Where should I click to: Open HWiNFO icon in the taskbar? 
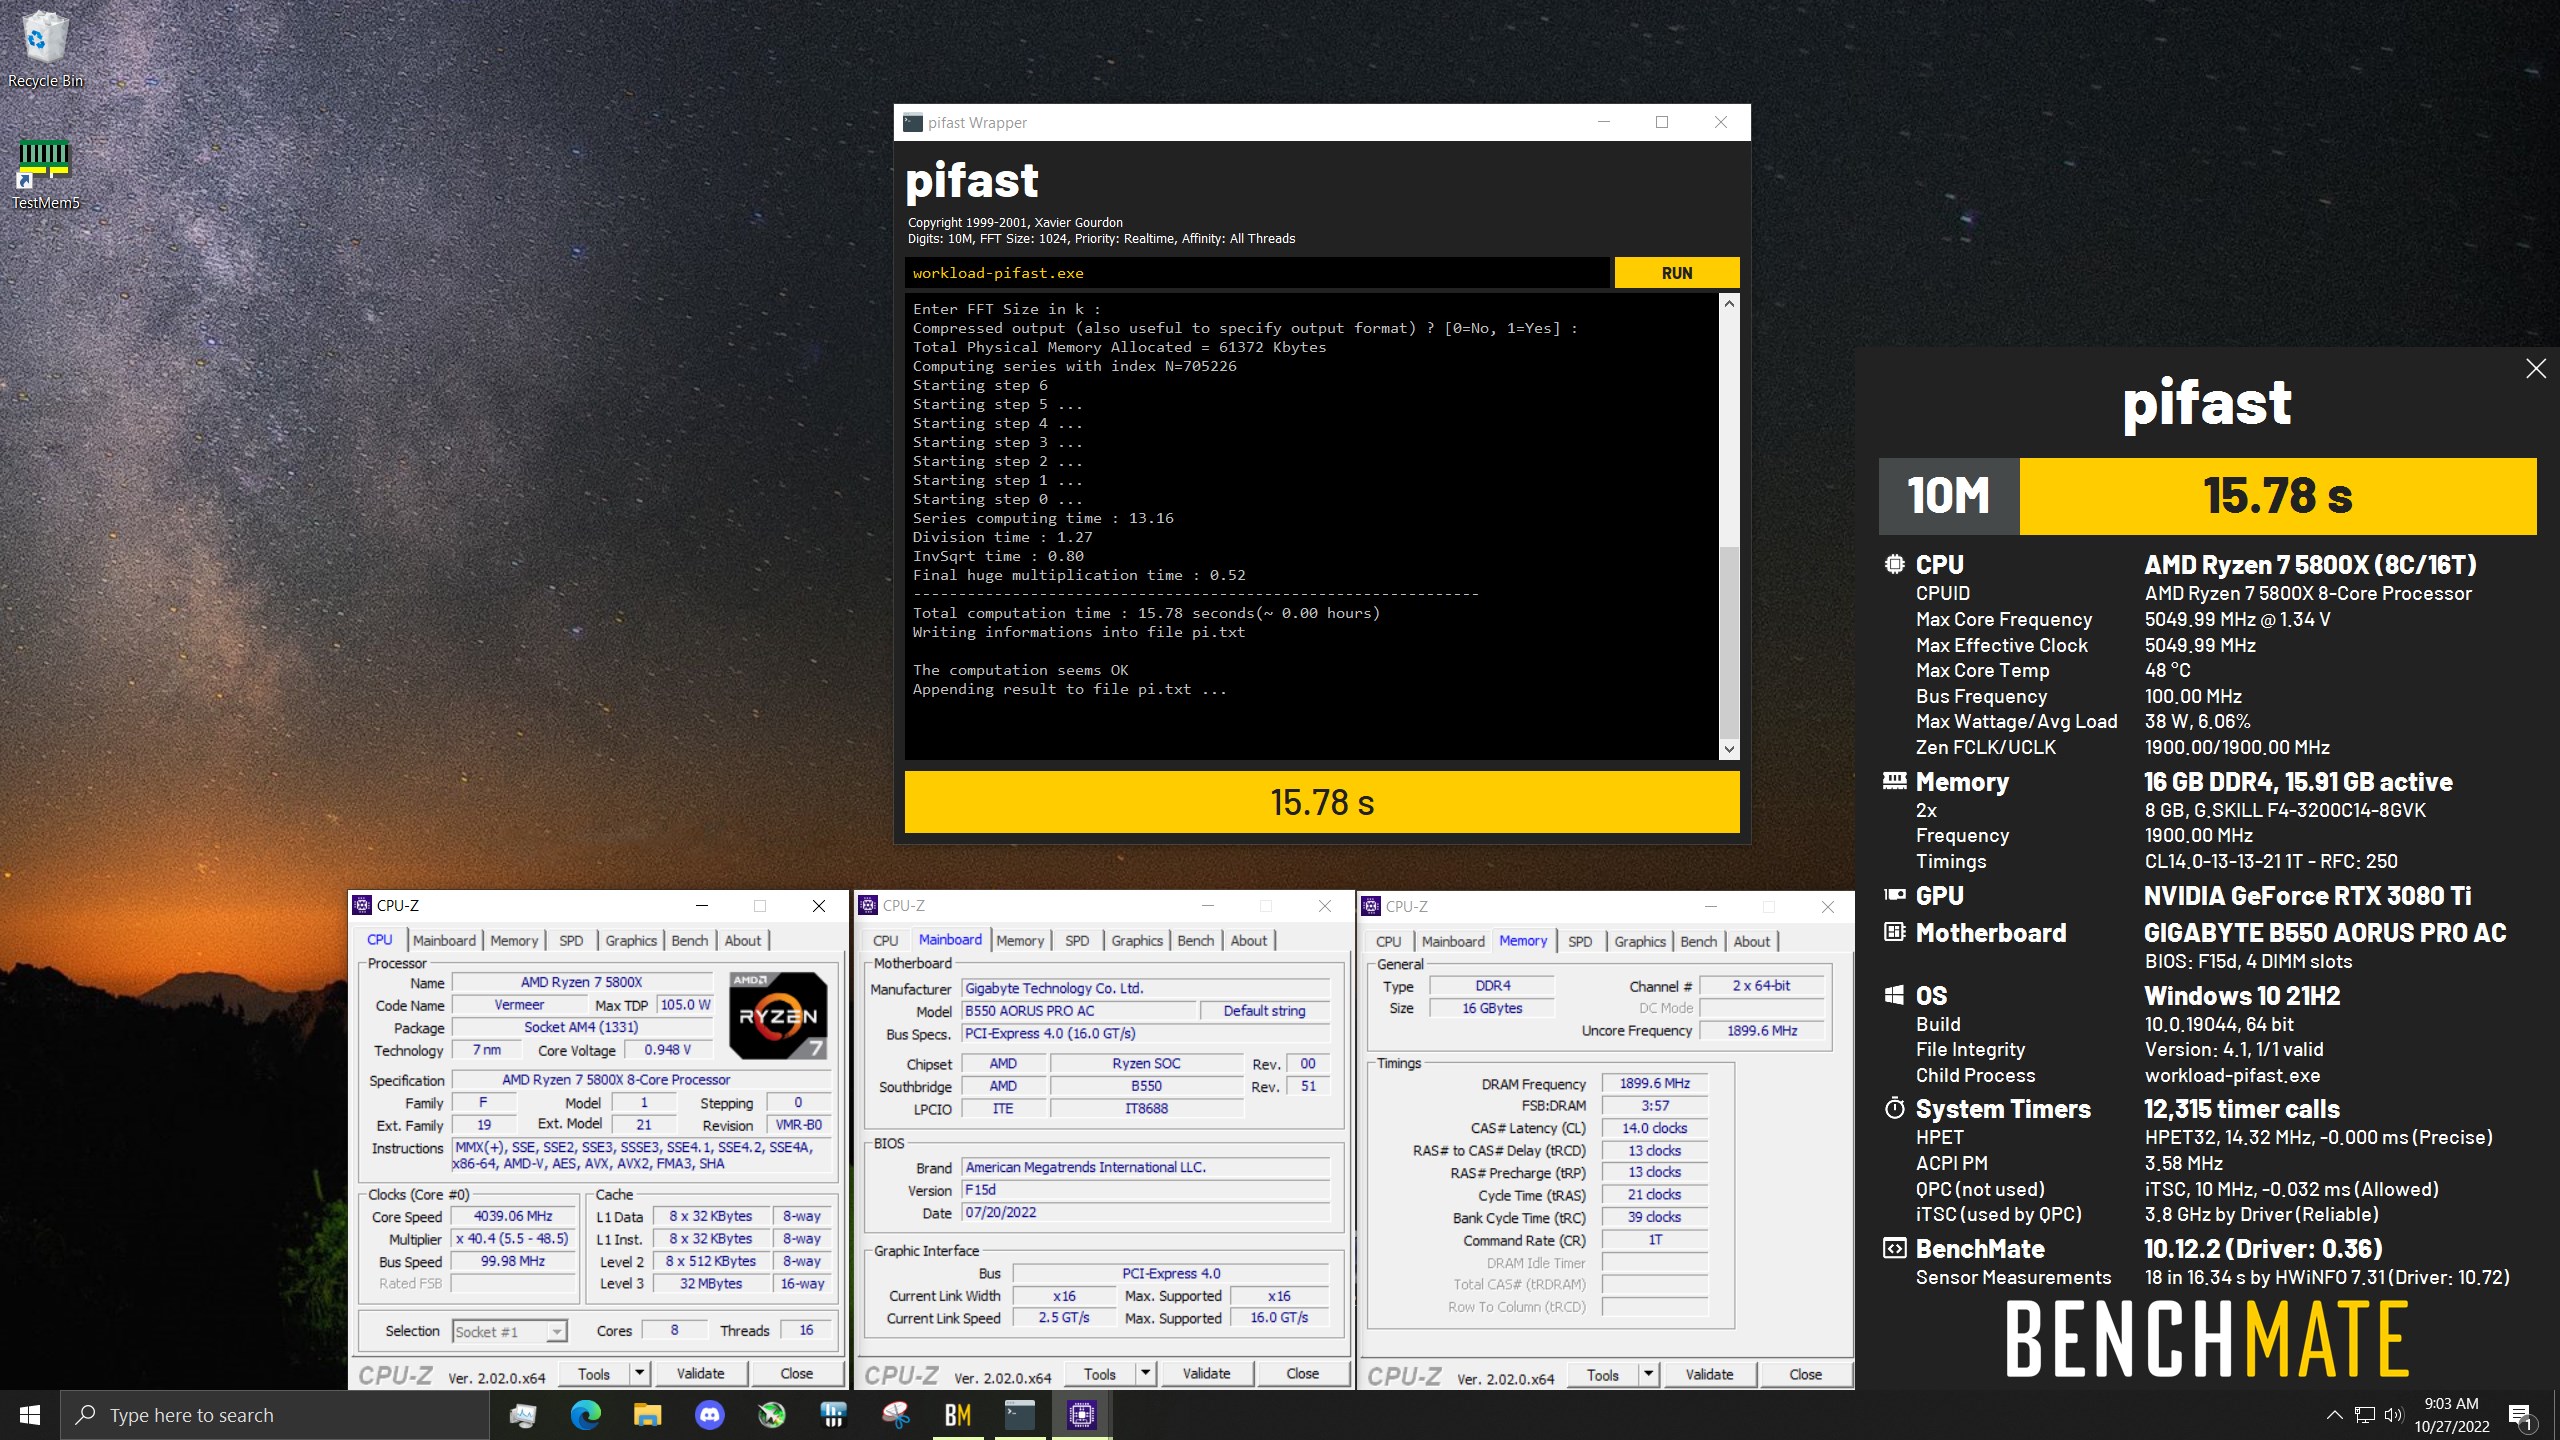coord(833,1415)
